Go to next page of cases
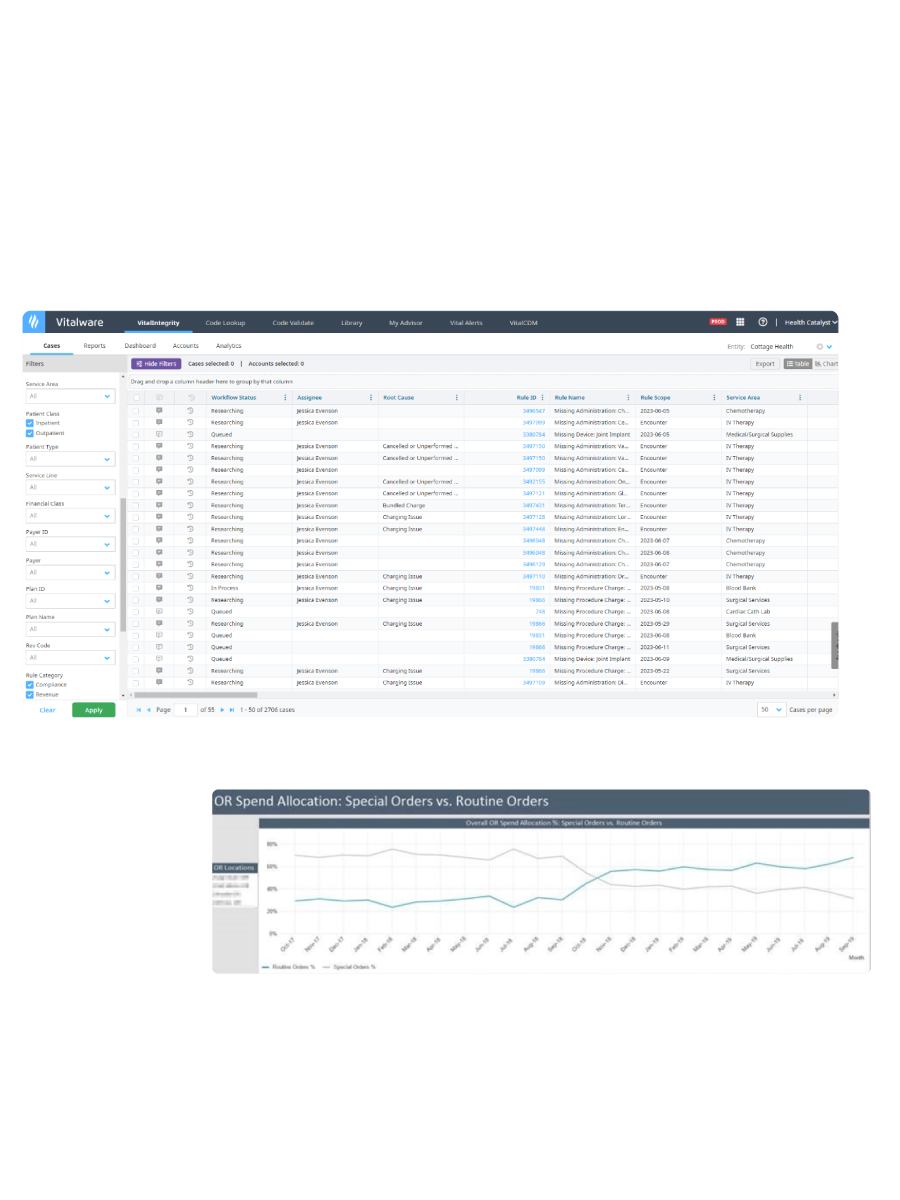 pos(222,709)
